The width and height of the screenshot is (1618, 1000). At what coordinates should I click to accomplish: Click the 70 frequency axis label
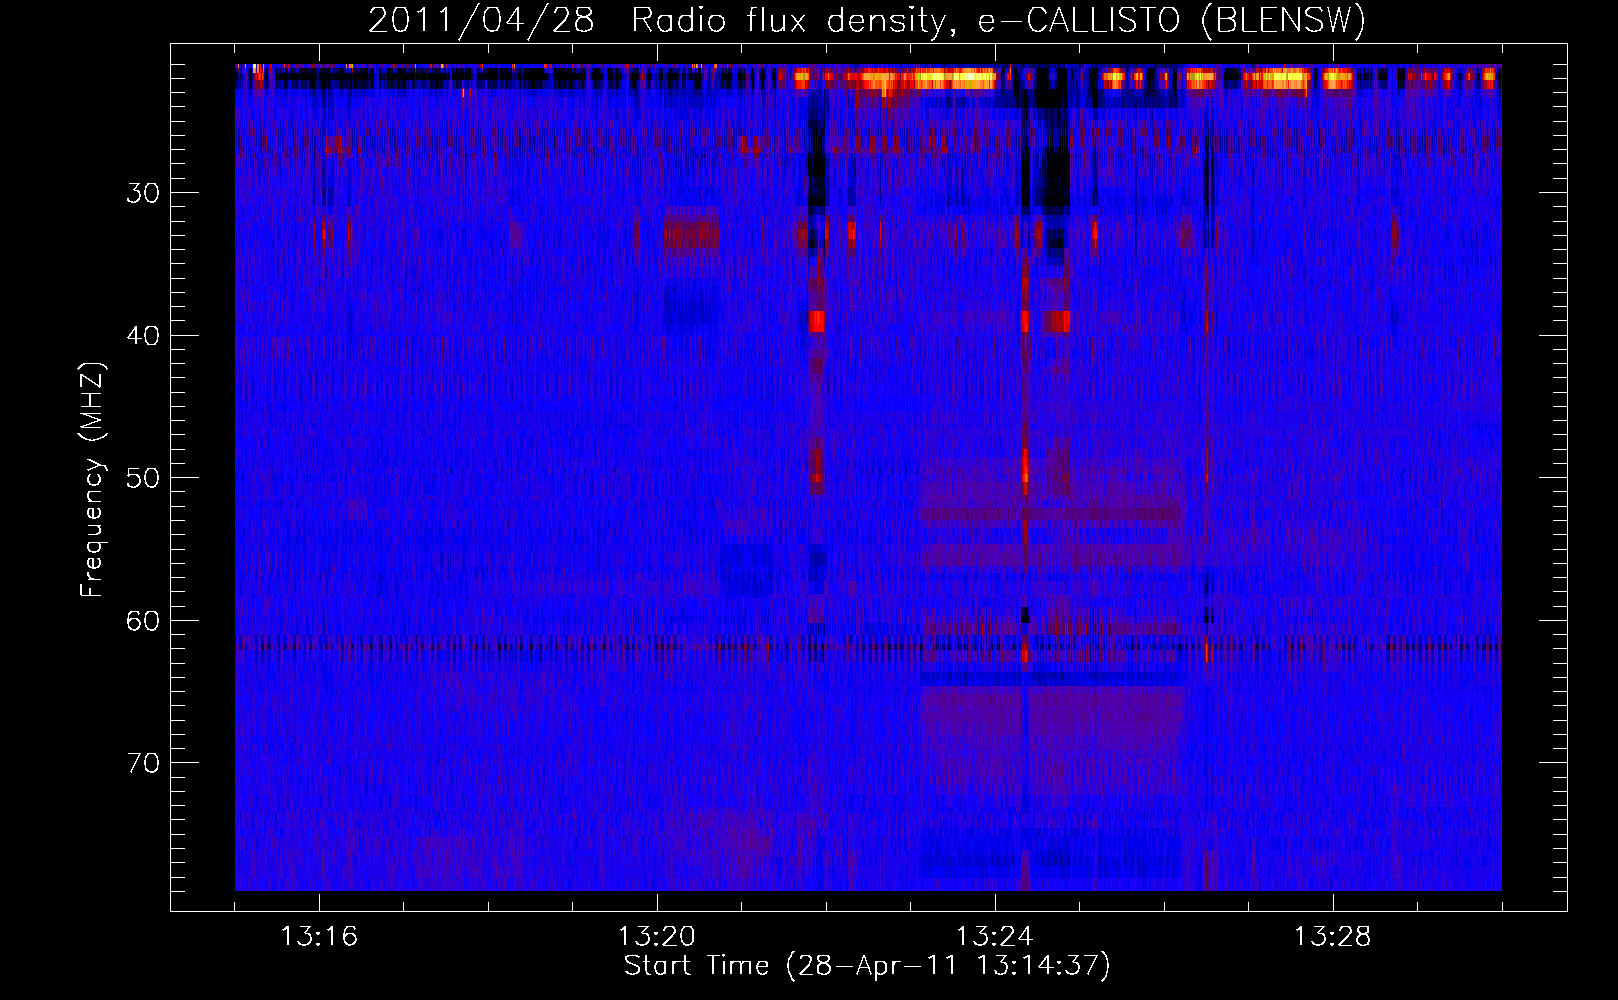[x=143, y=763]
